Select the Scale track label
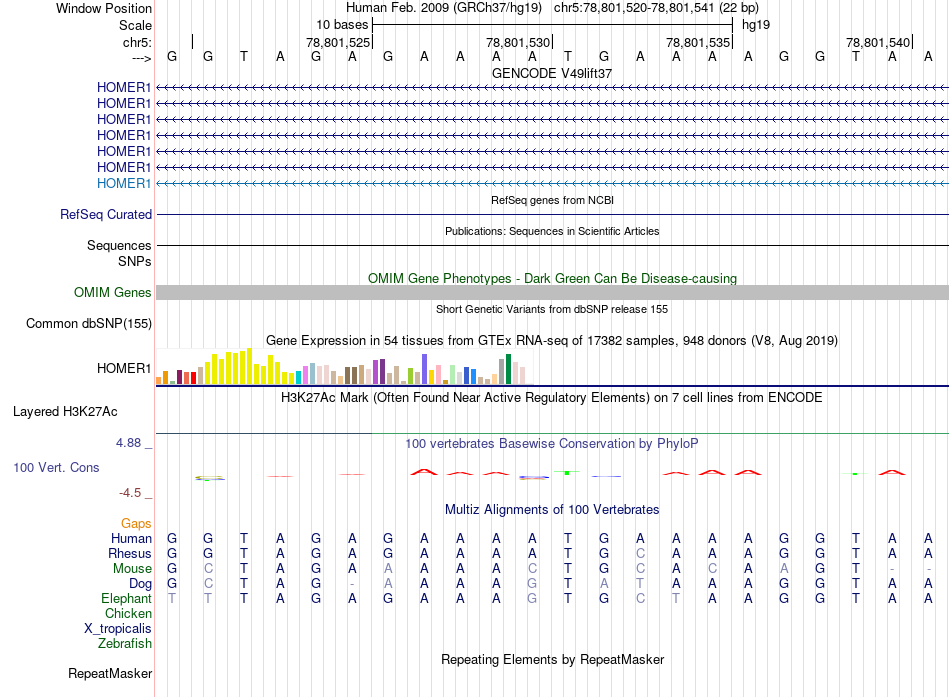 (x=135, y=25)
